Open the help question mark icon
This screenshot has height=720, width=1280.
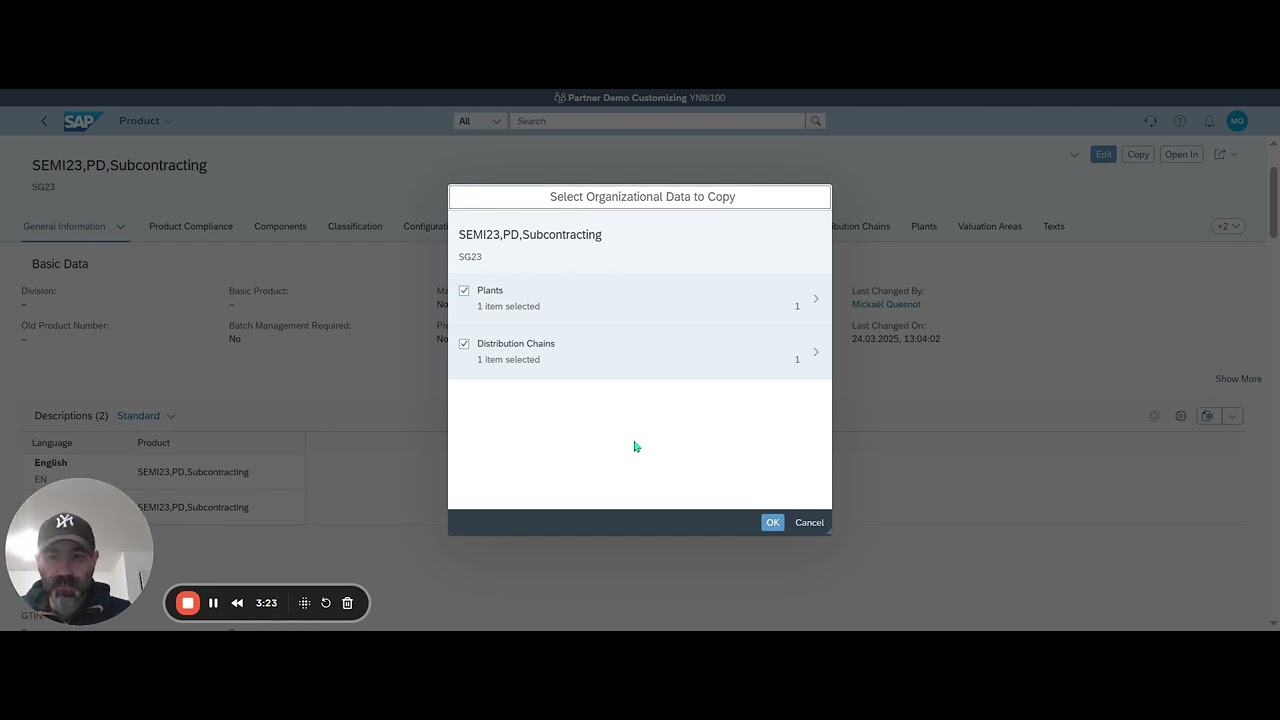(x=1180, y=121)
